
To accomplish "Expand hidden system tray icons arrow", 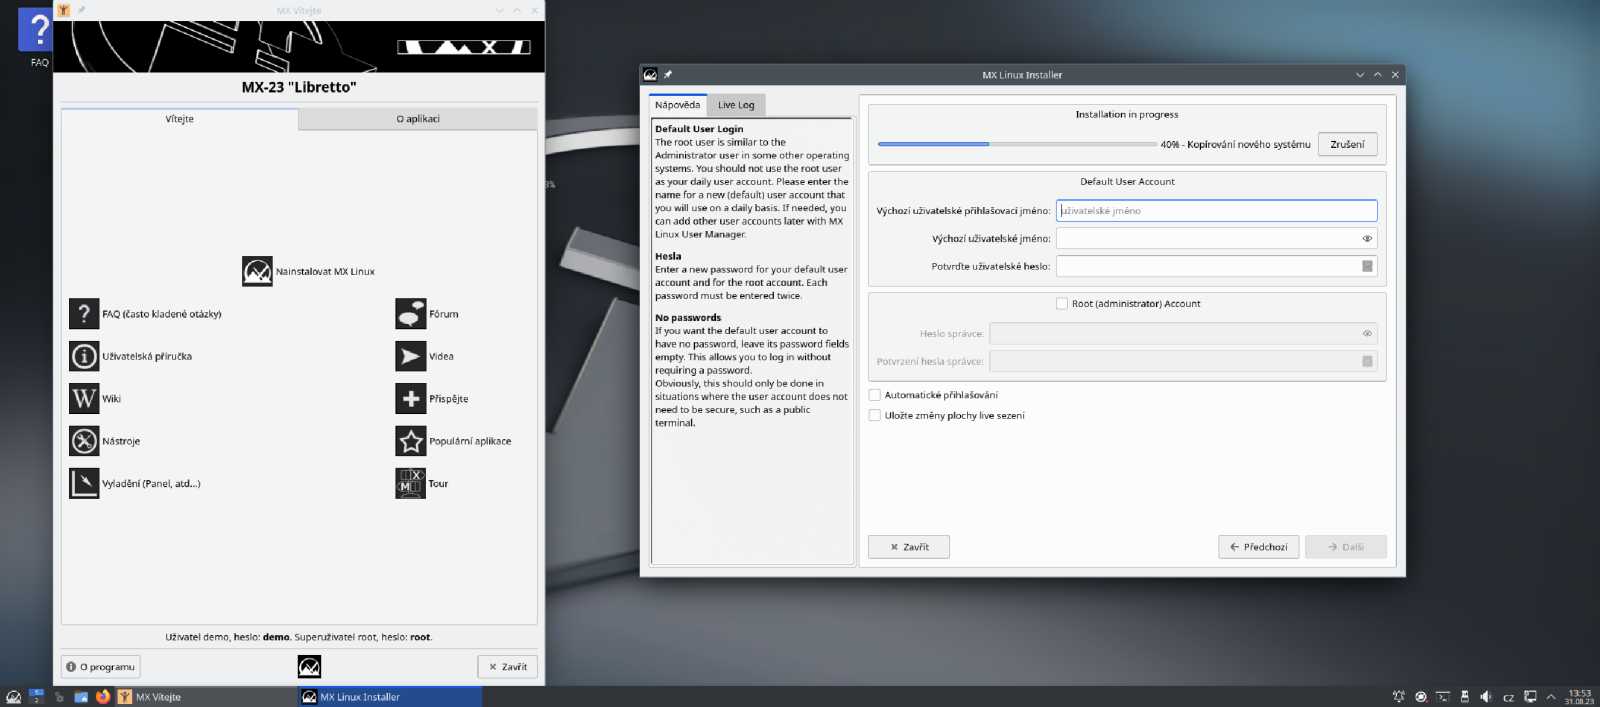I will point(1551,696).
